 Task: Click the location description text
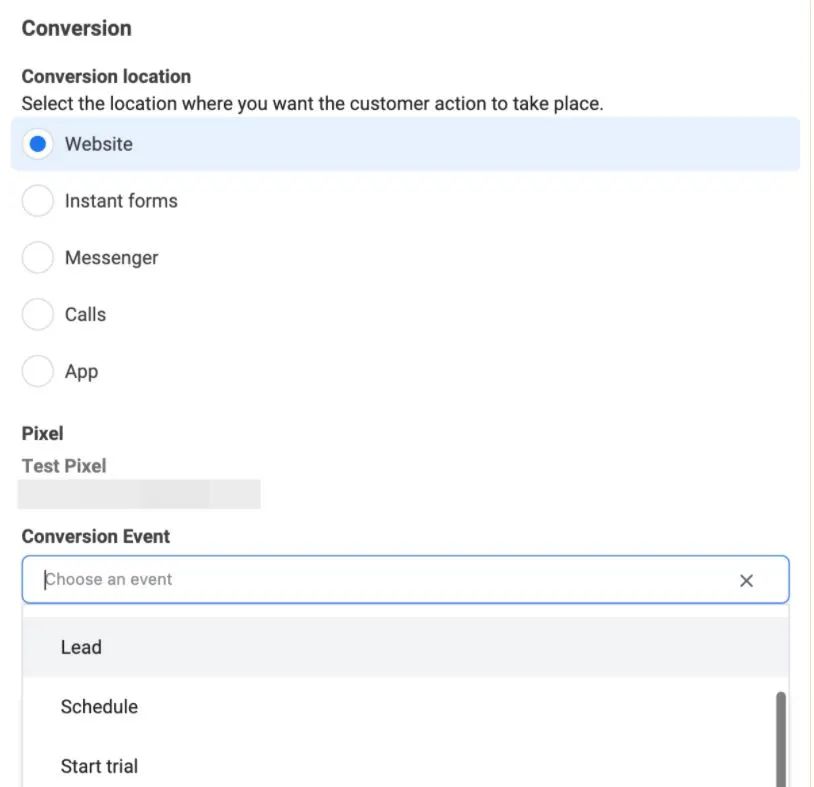312,103
